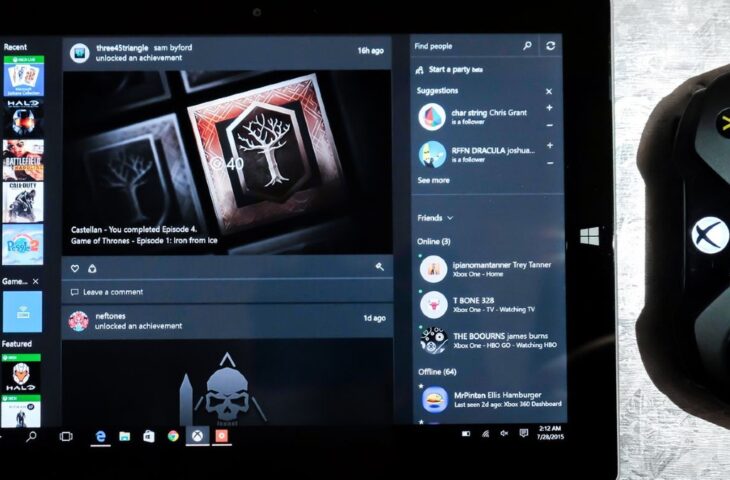This screenshot has width=730, height=480.
Task: Open Battlefield Hardline recent tile
Action: (23, 160)
